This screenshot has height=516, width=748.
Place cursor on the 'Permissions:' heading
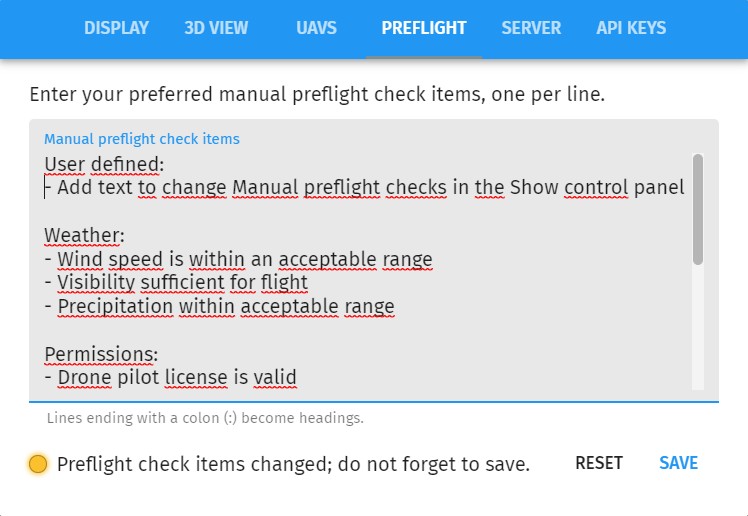(101, 354)
